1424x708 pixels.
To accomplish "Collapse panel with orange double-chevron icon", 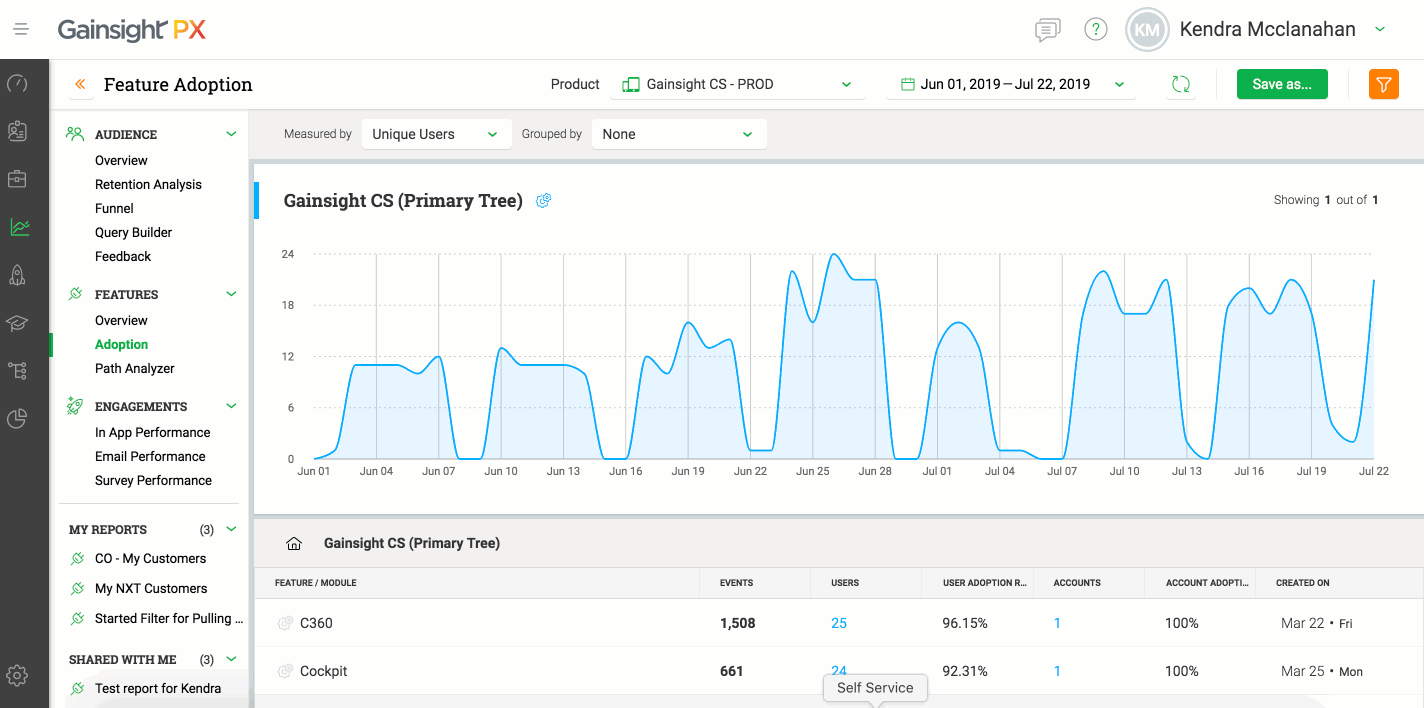I will pos(81,85).
